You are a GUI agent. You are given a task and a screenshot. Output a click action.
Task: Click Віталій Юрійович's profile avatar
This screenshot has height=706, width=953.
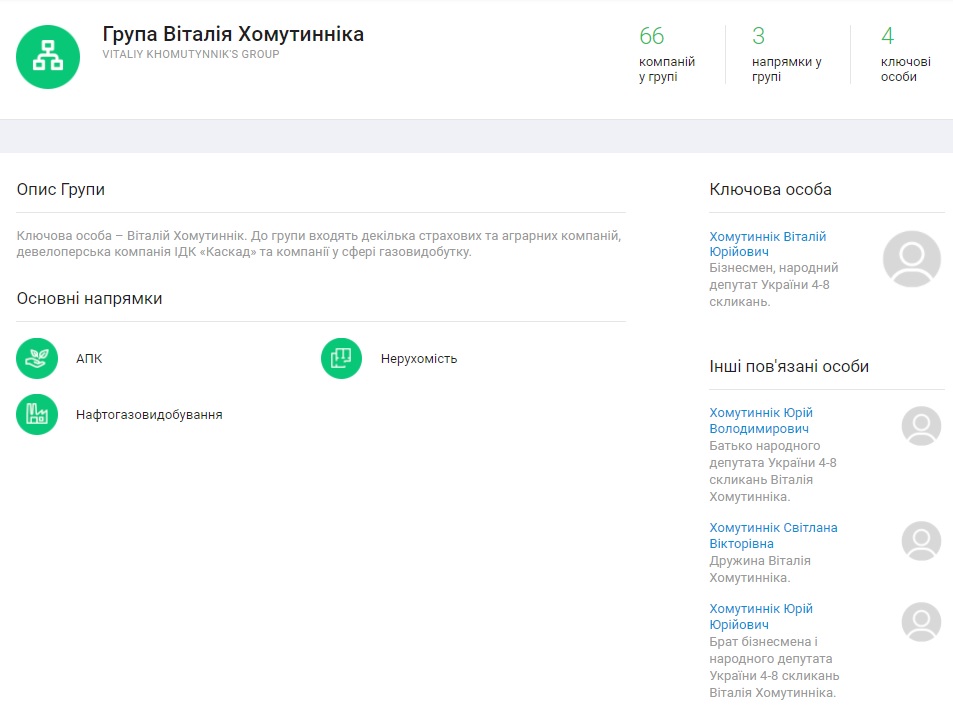pos(911,259)
